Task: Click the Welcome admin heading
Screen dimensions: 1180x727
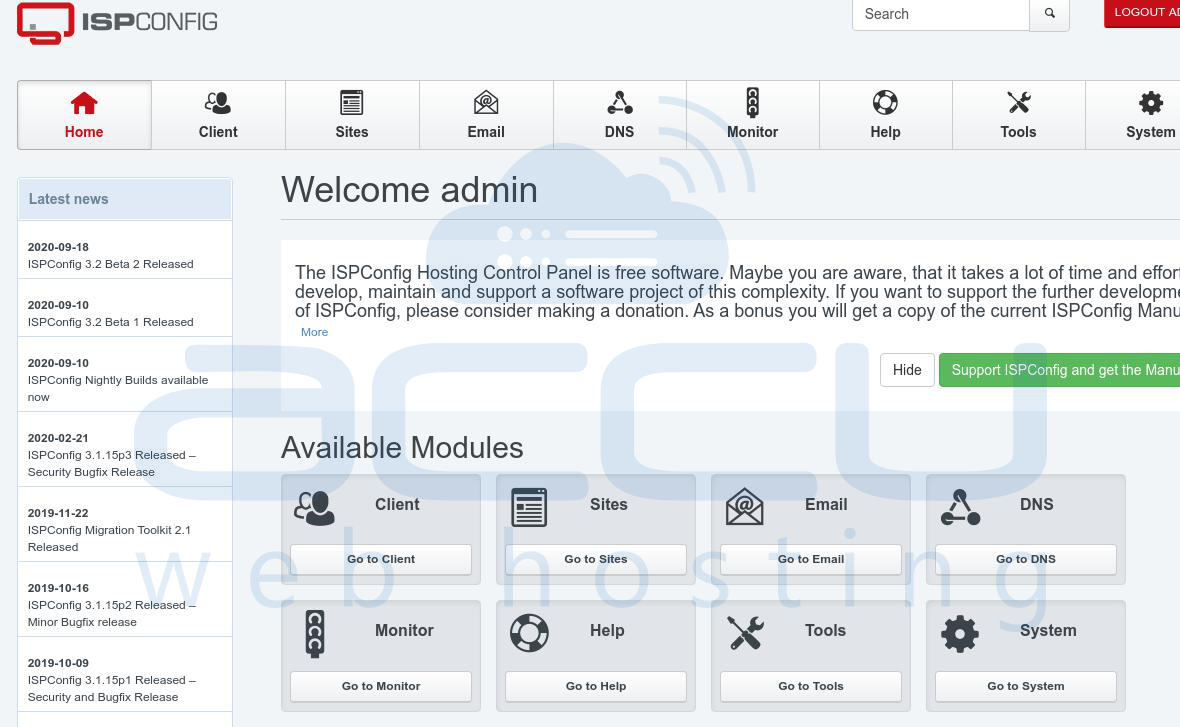Action: [x=409, y=190]
